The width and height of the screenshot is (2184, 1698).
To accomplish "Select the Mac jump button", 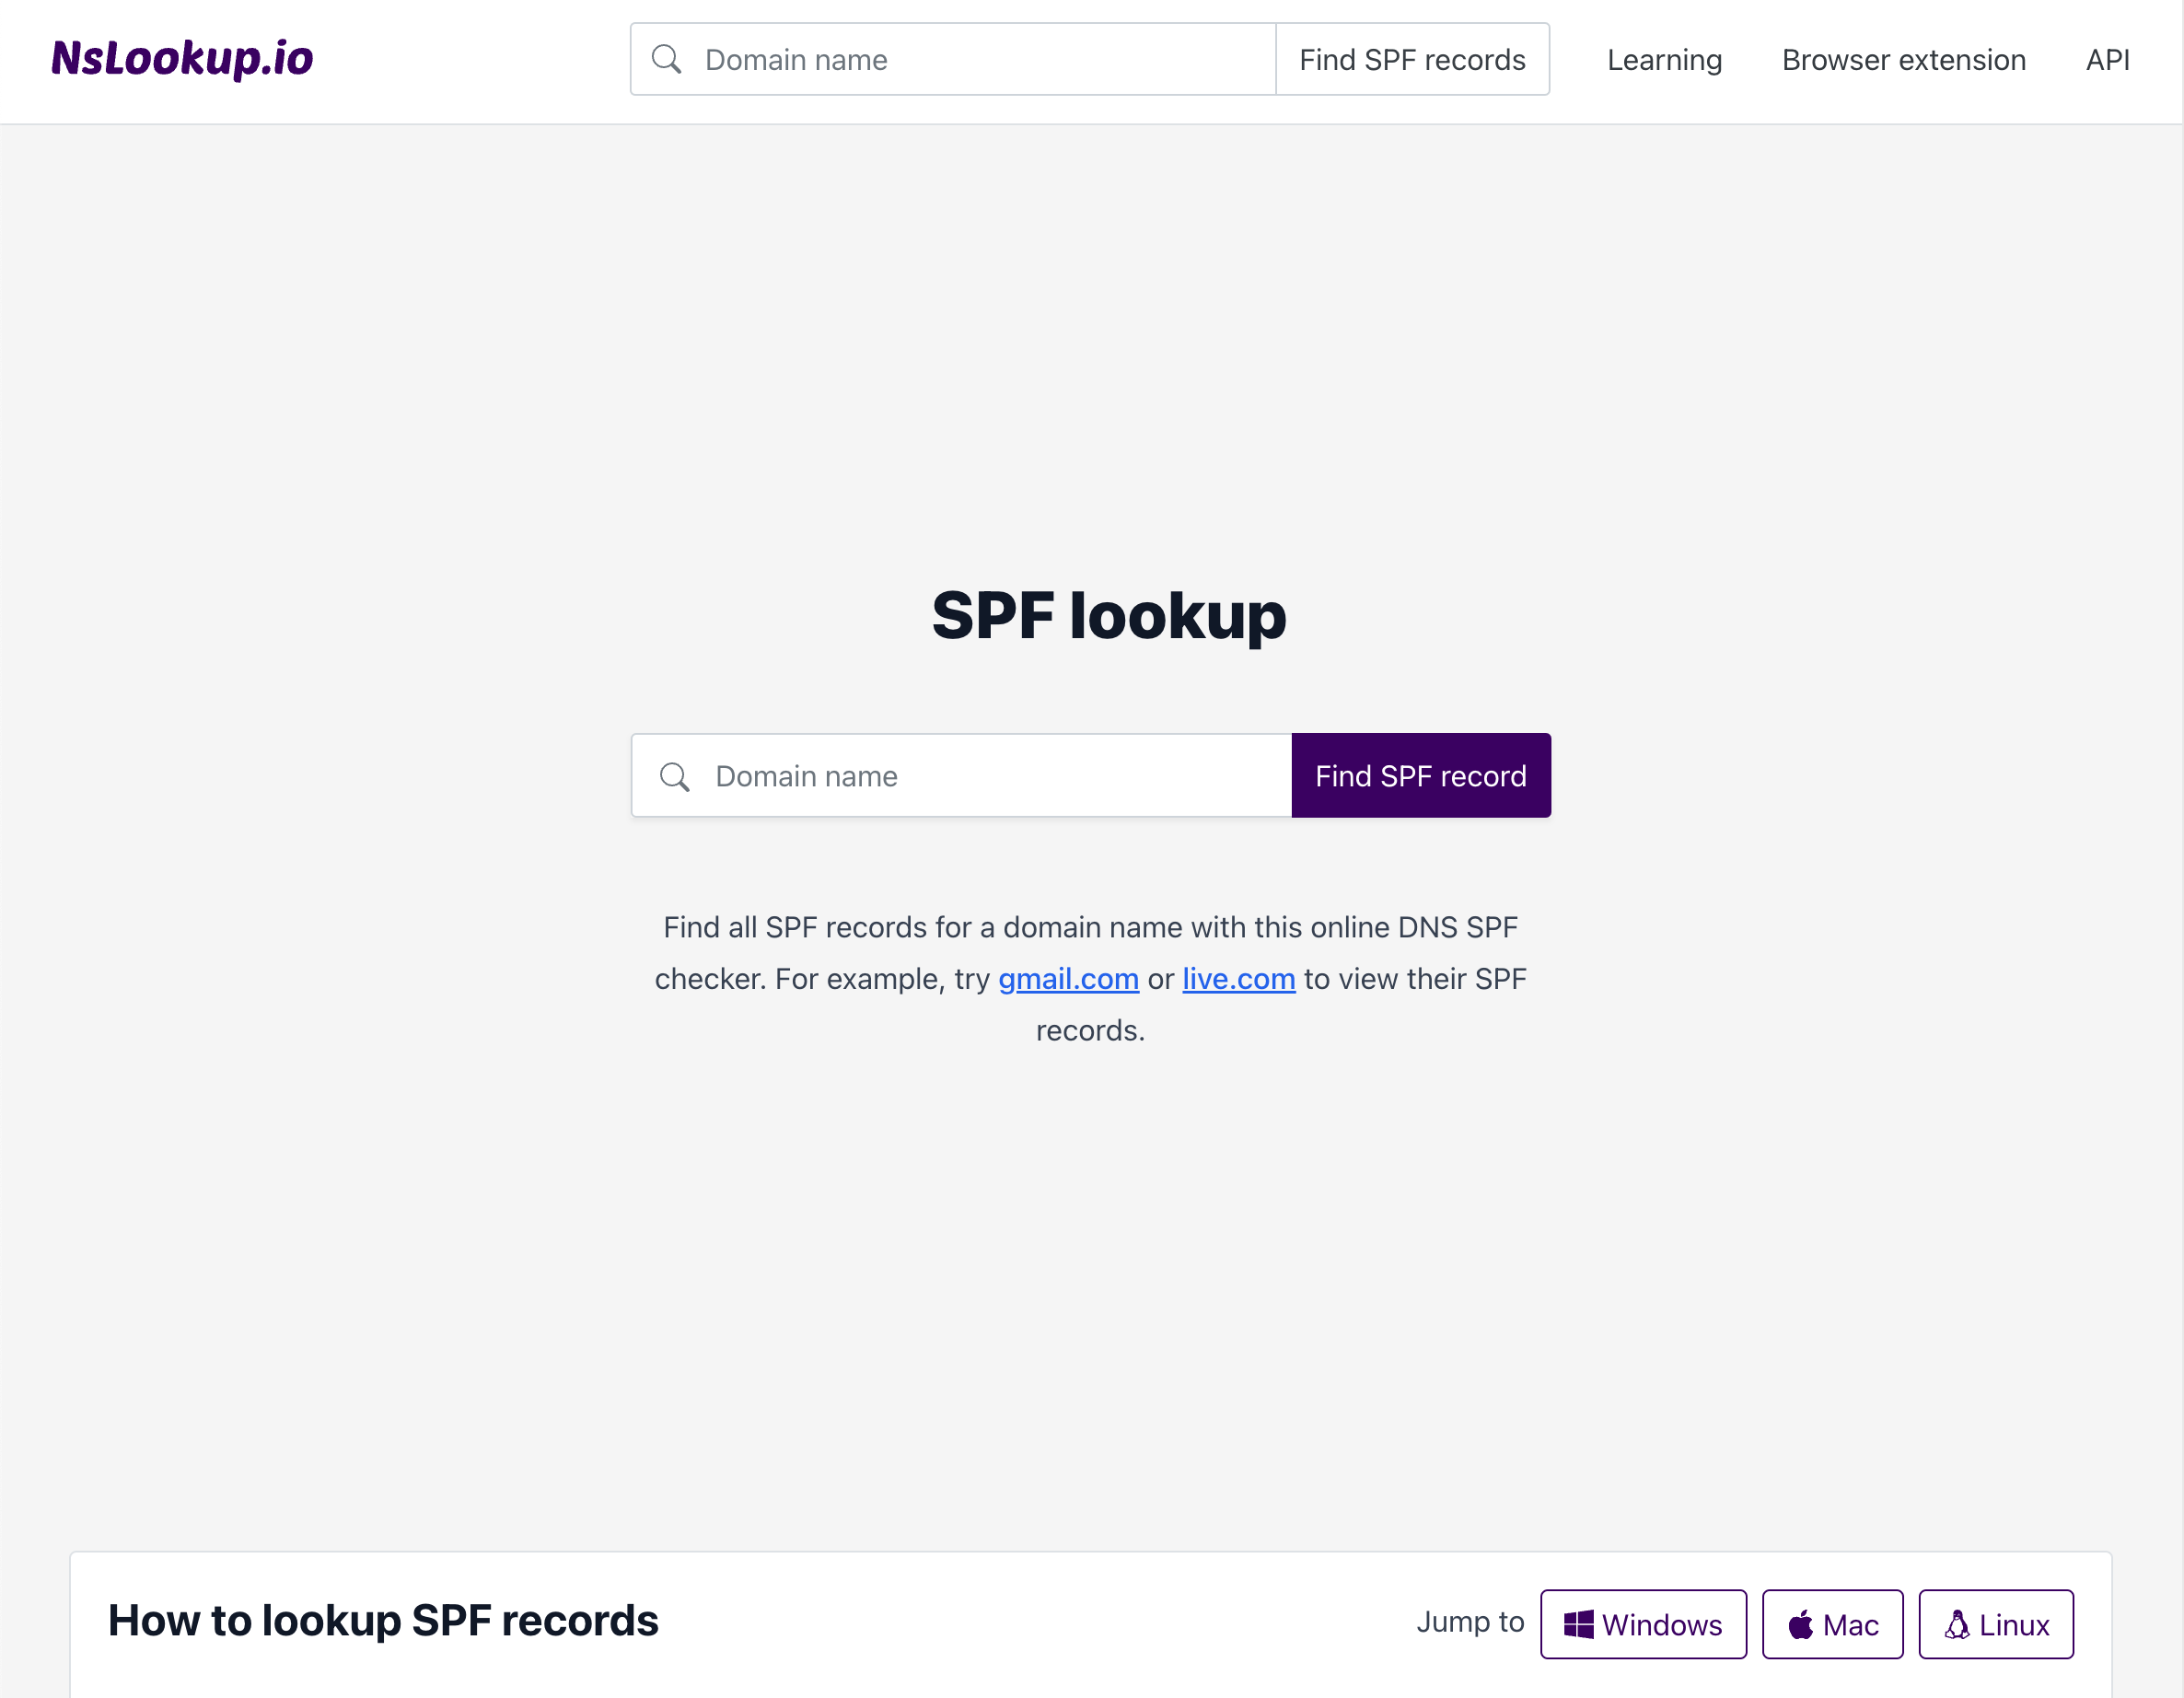I will tap(1832, 1624).
